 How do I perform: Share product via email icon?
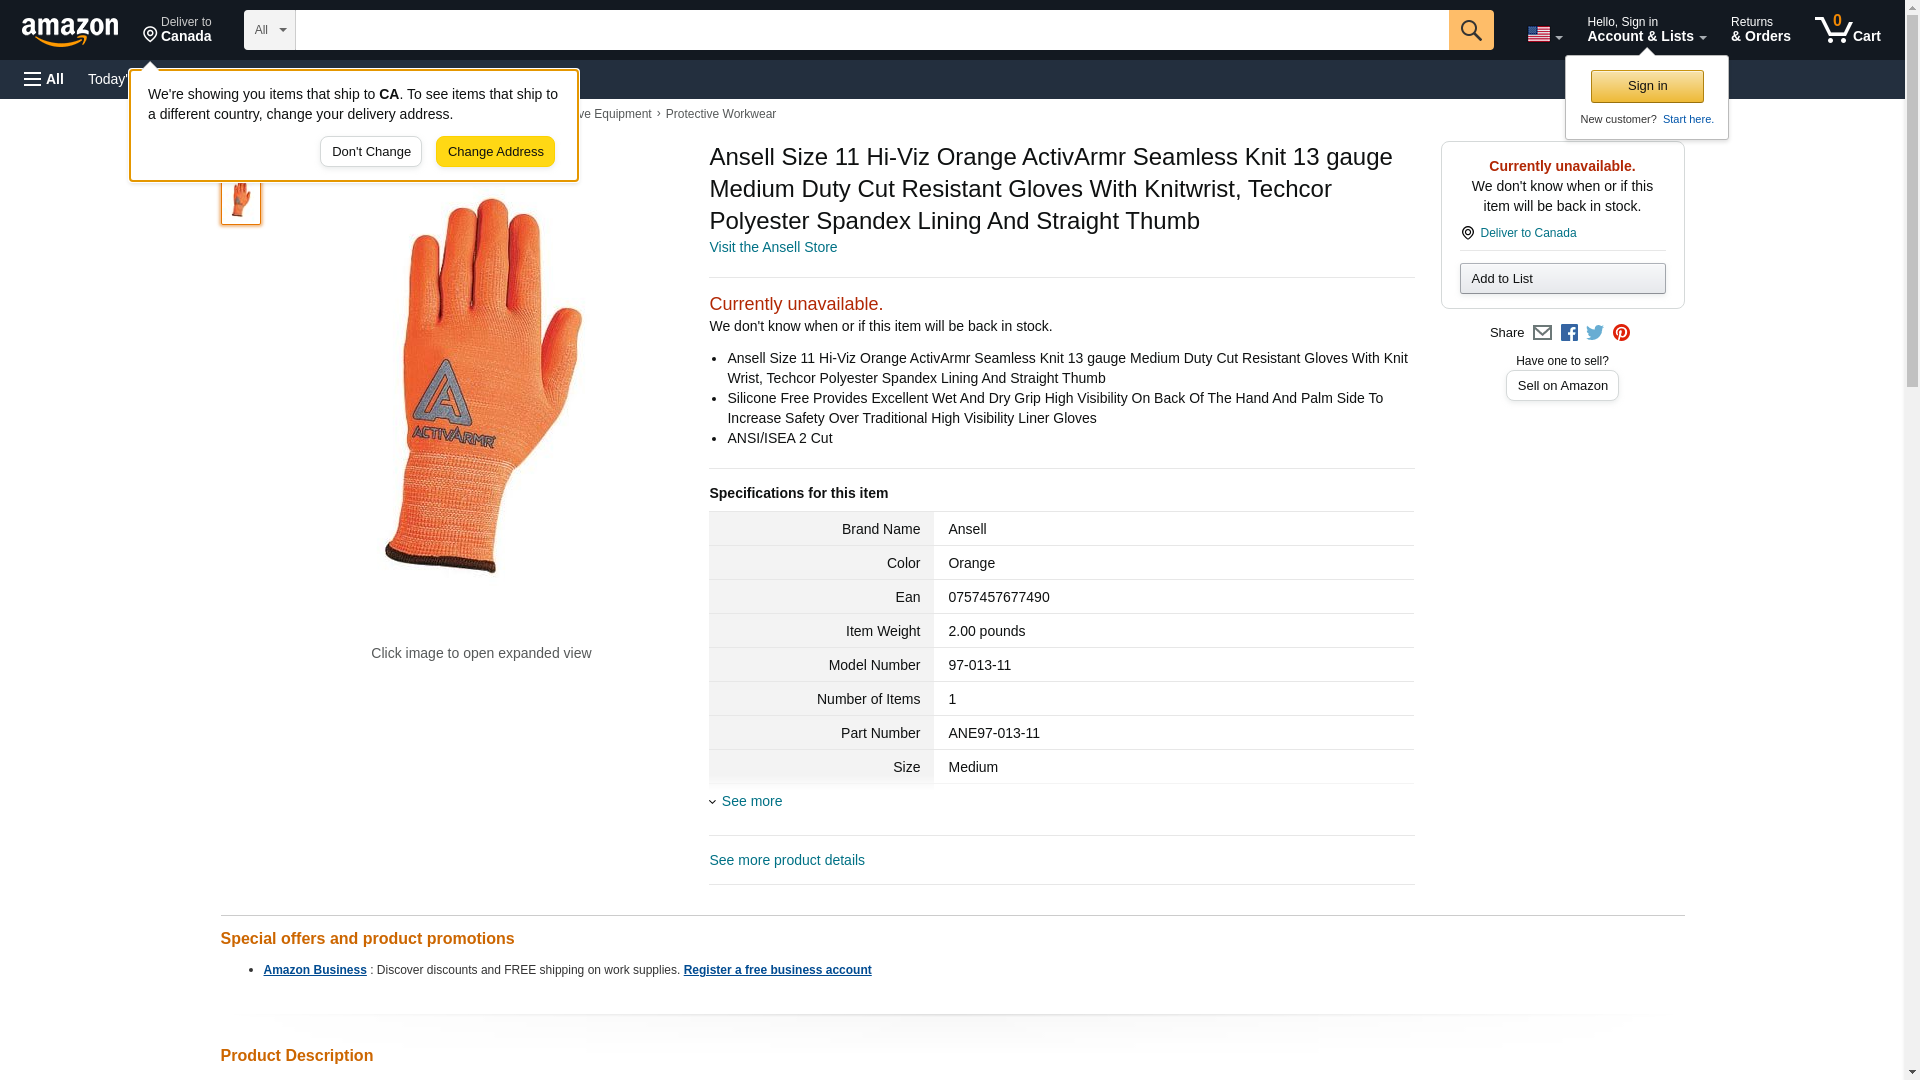pos(1542,333)
